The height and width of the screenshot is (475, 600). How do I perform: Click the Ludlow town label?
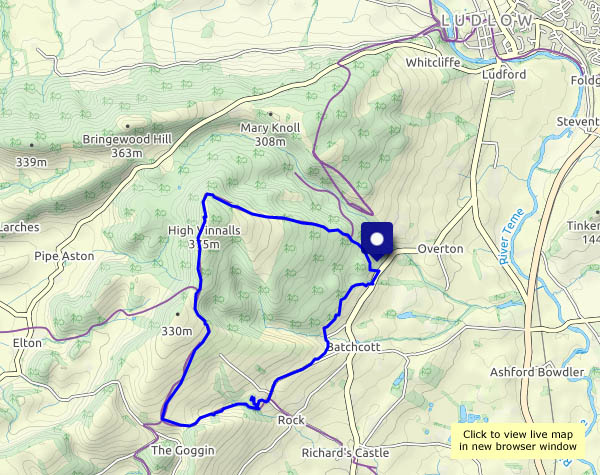(x=487, y=21)
